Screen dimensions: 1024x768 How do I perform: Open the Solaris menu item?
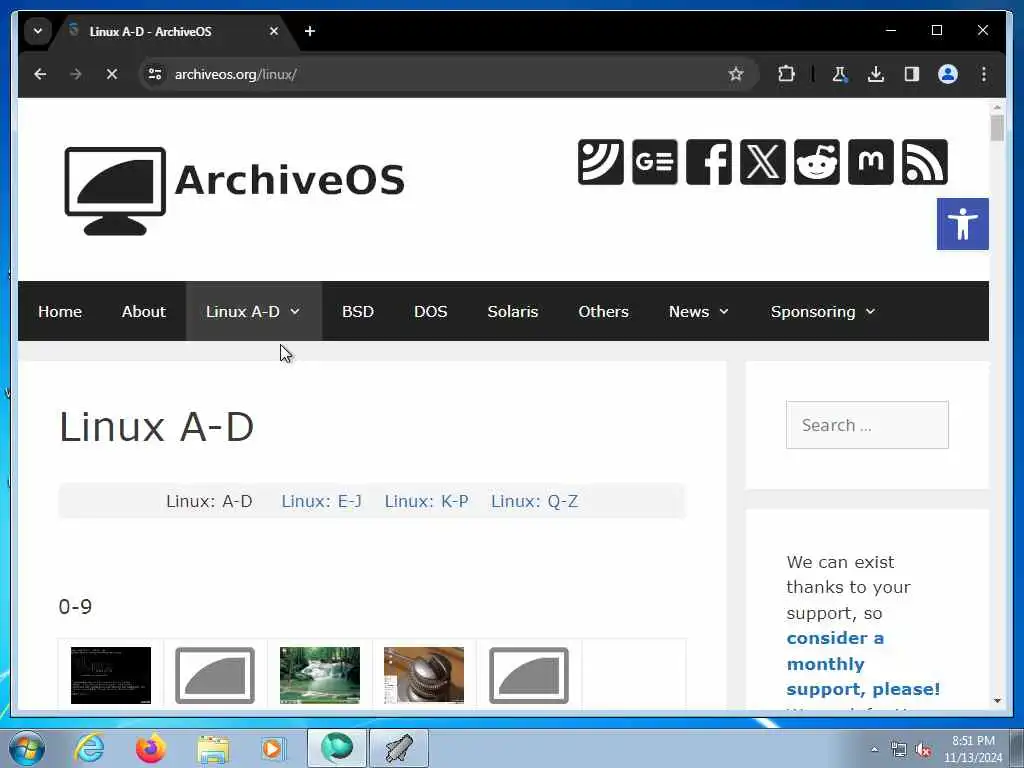coord(513,312)
